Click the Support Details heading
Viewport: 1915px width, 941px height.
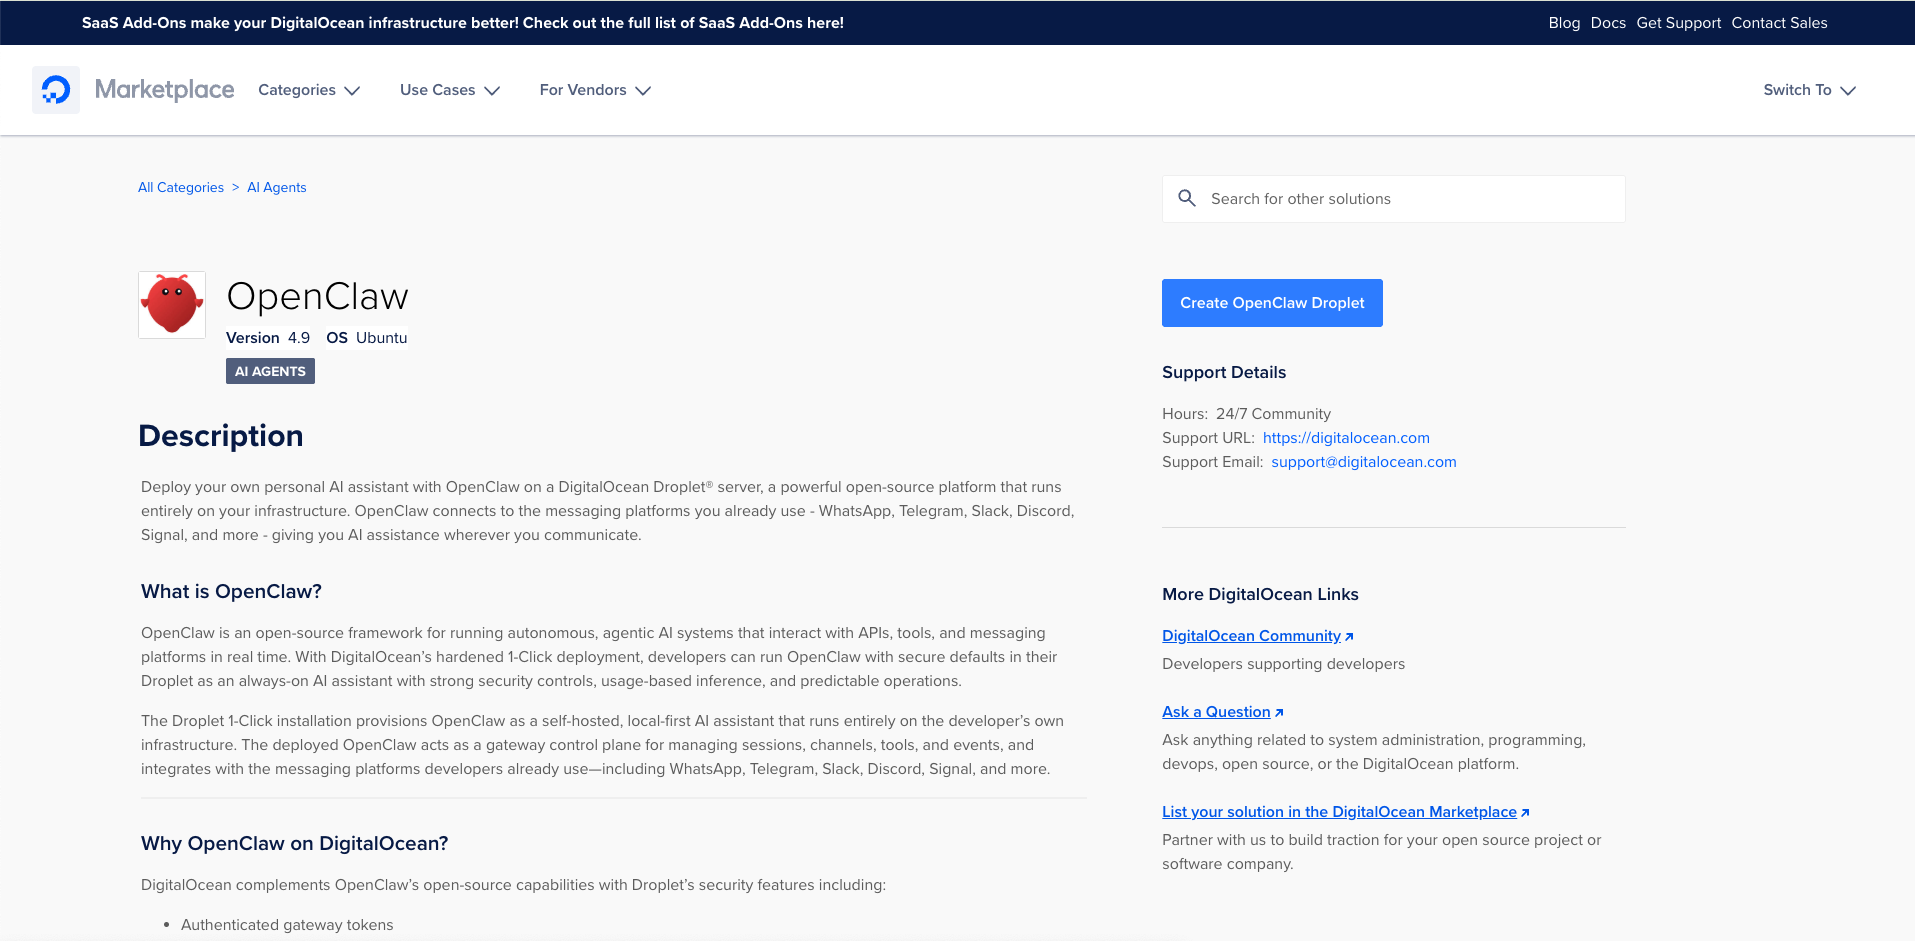[1224, 372]
